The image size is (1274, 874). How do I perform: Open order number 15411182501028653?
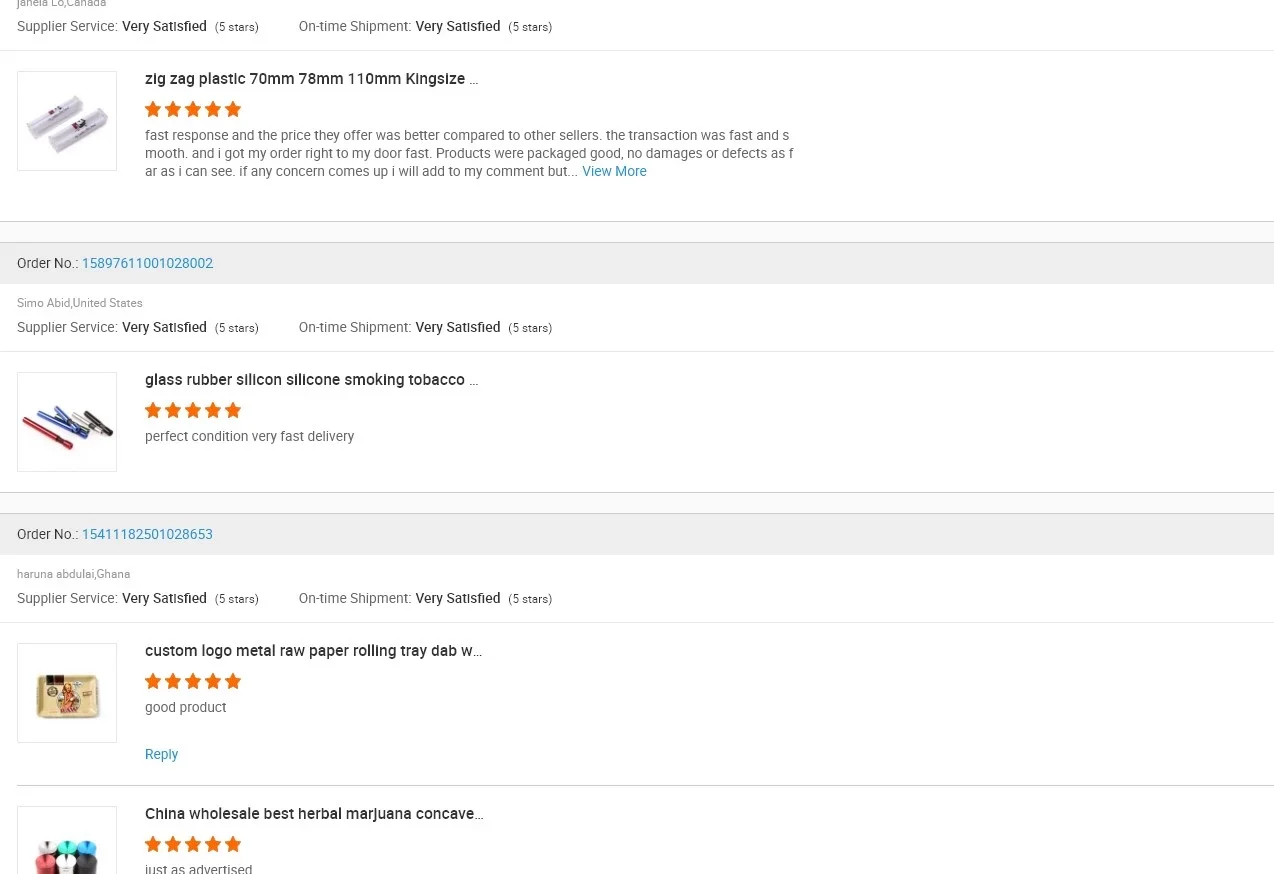147,534
